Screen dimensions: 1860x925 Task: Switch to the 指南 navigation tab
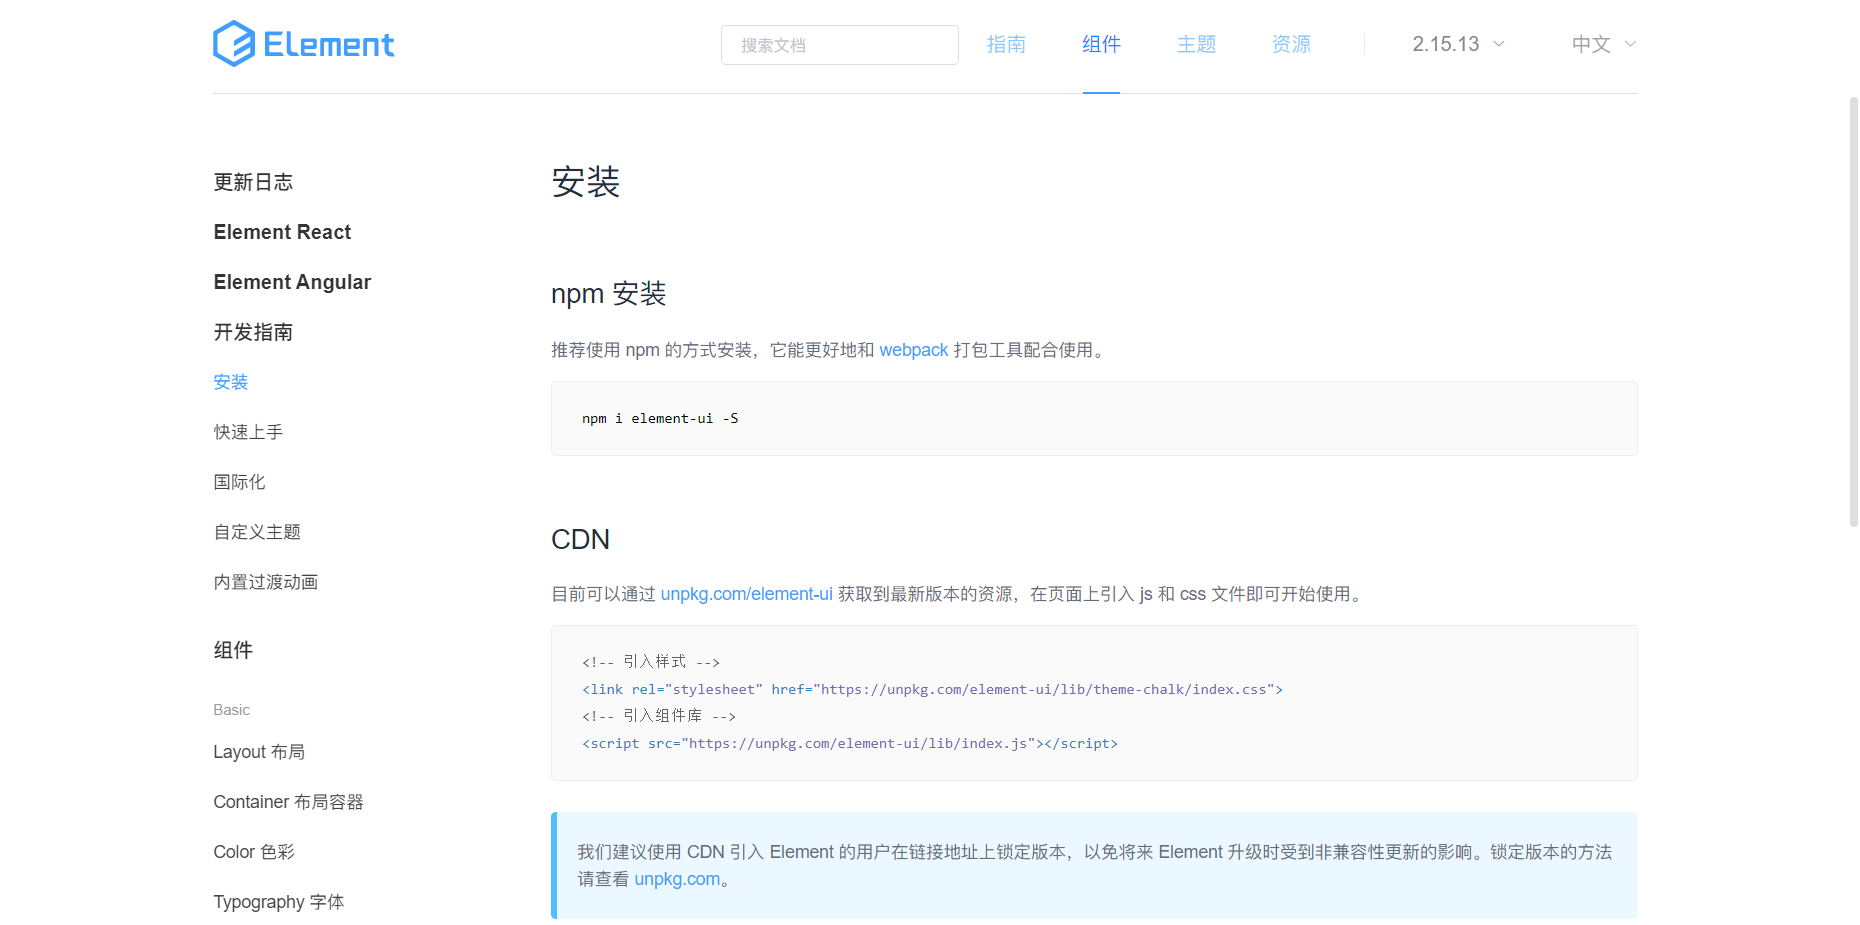pyautogui.click(x=1006, y=44)
